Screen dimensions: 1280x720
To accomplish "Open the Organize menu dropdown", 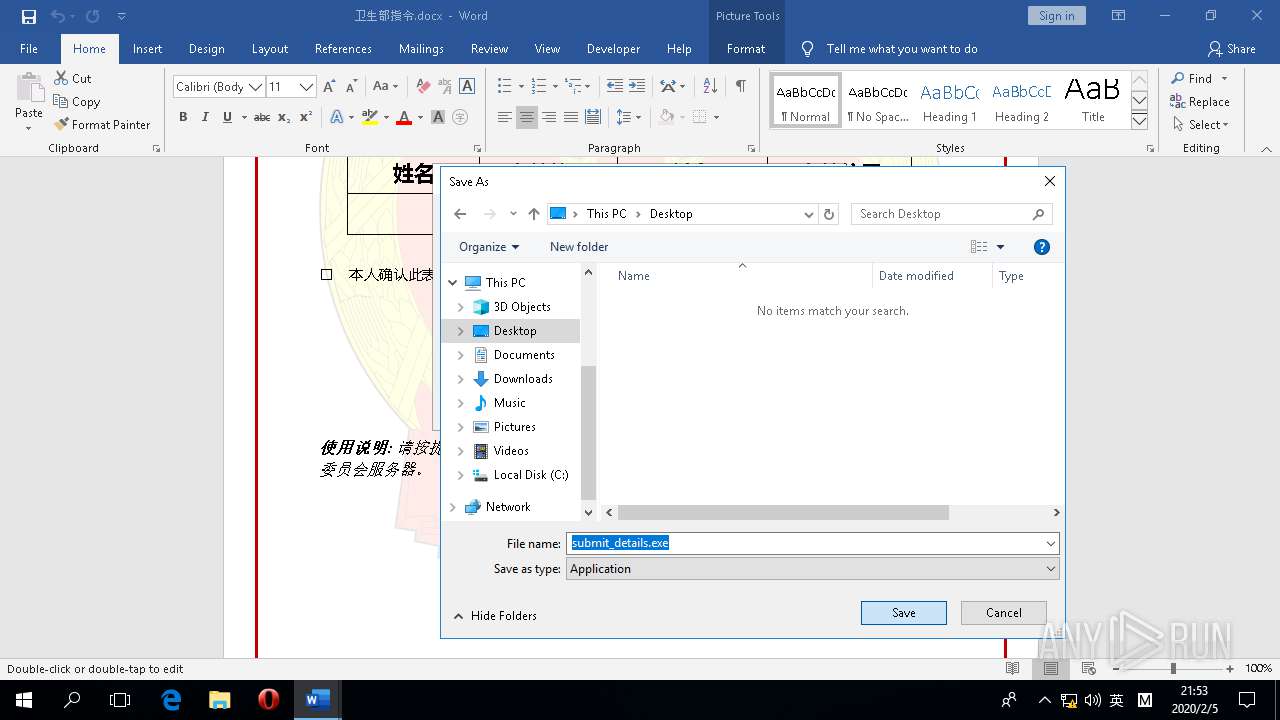I will [x=489, y=247].
